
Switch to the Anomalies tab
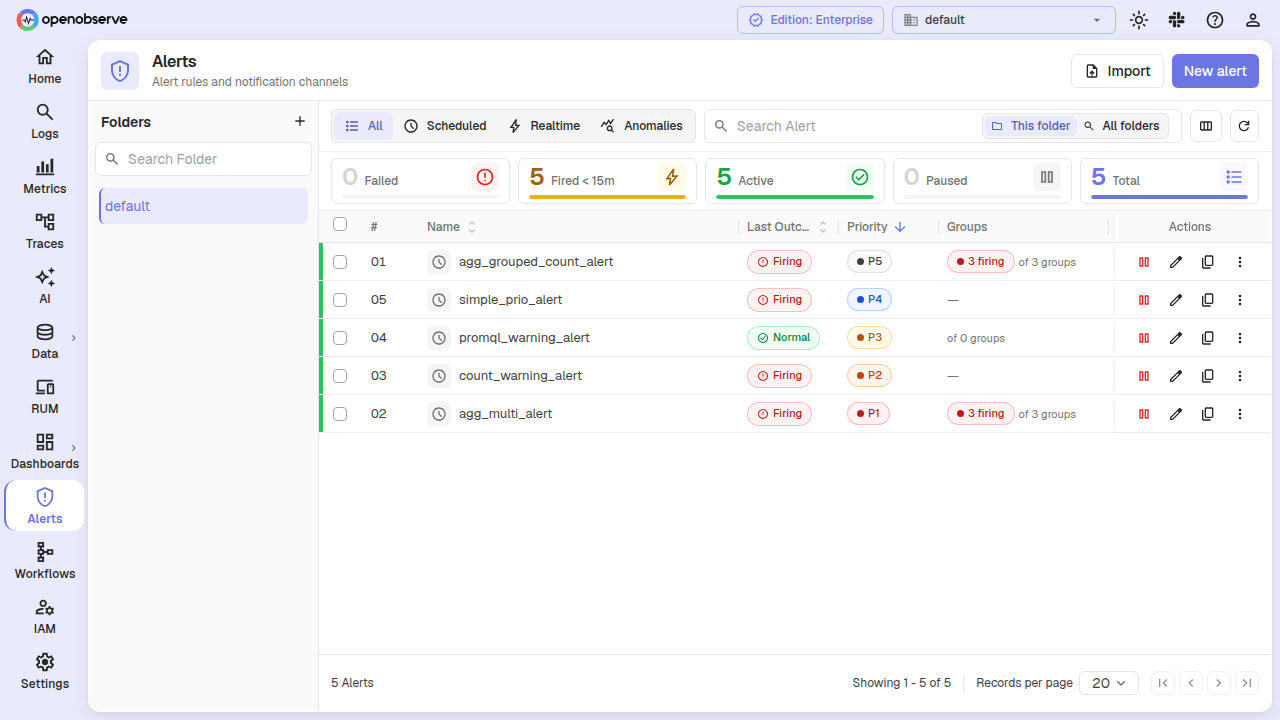click(x=642, y=126)
